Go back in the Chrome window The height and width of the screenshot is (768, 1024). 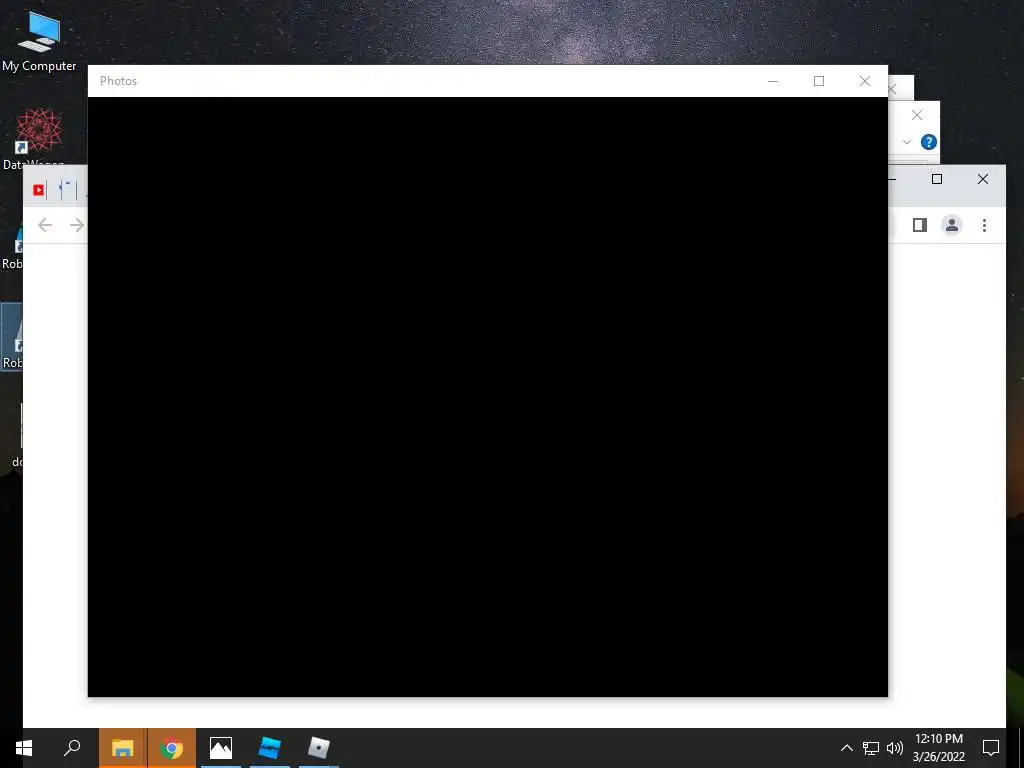click(x=45, y=225)
